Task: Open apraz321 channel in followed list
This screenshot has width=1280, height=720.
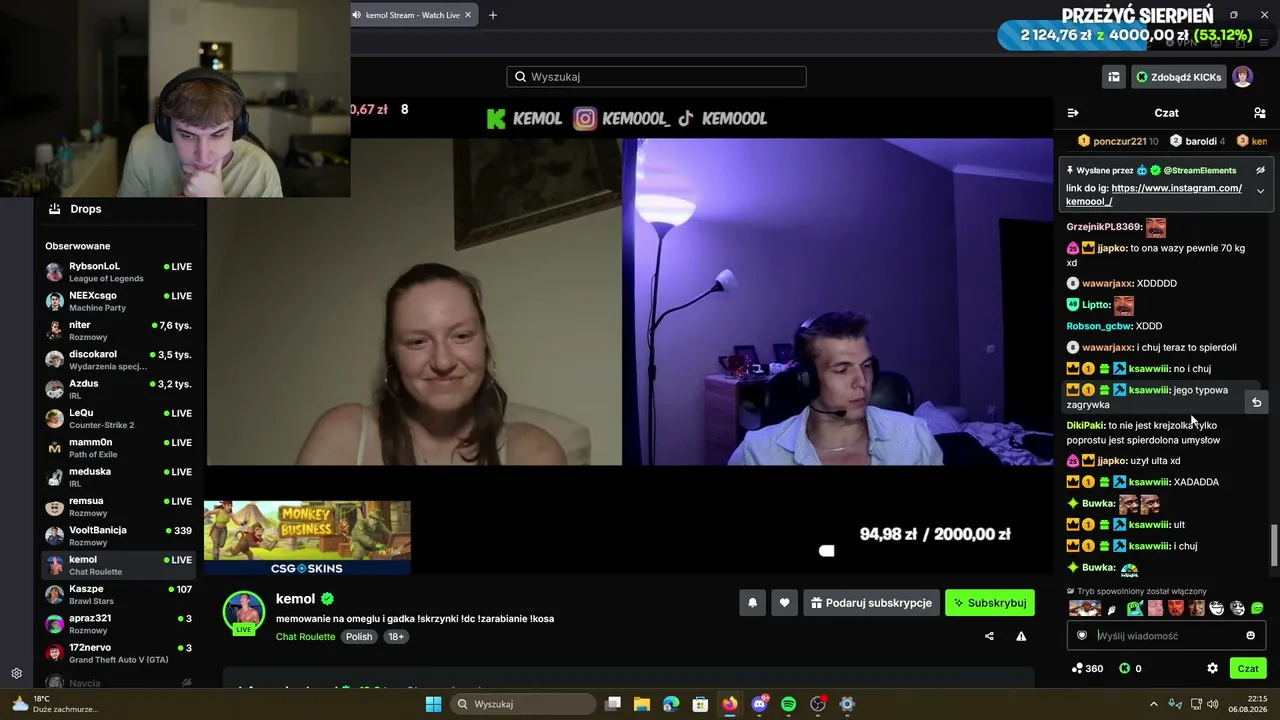Action: pyautogui.click(x=118, y=623)
